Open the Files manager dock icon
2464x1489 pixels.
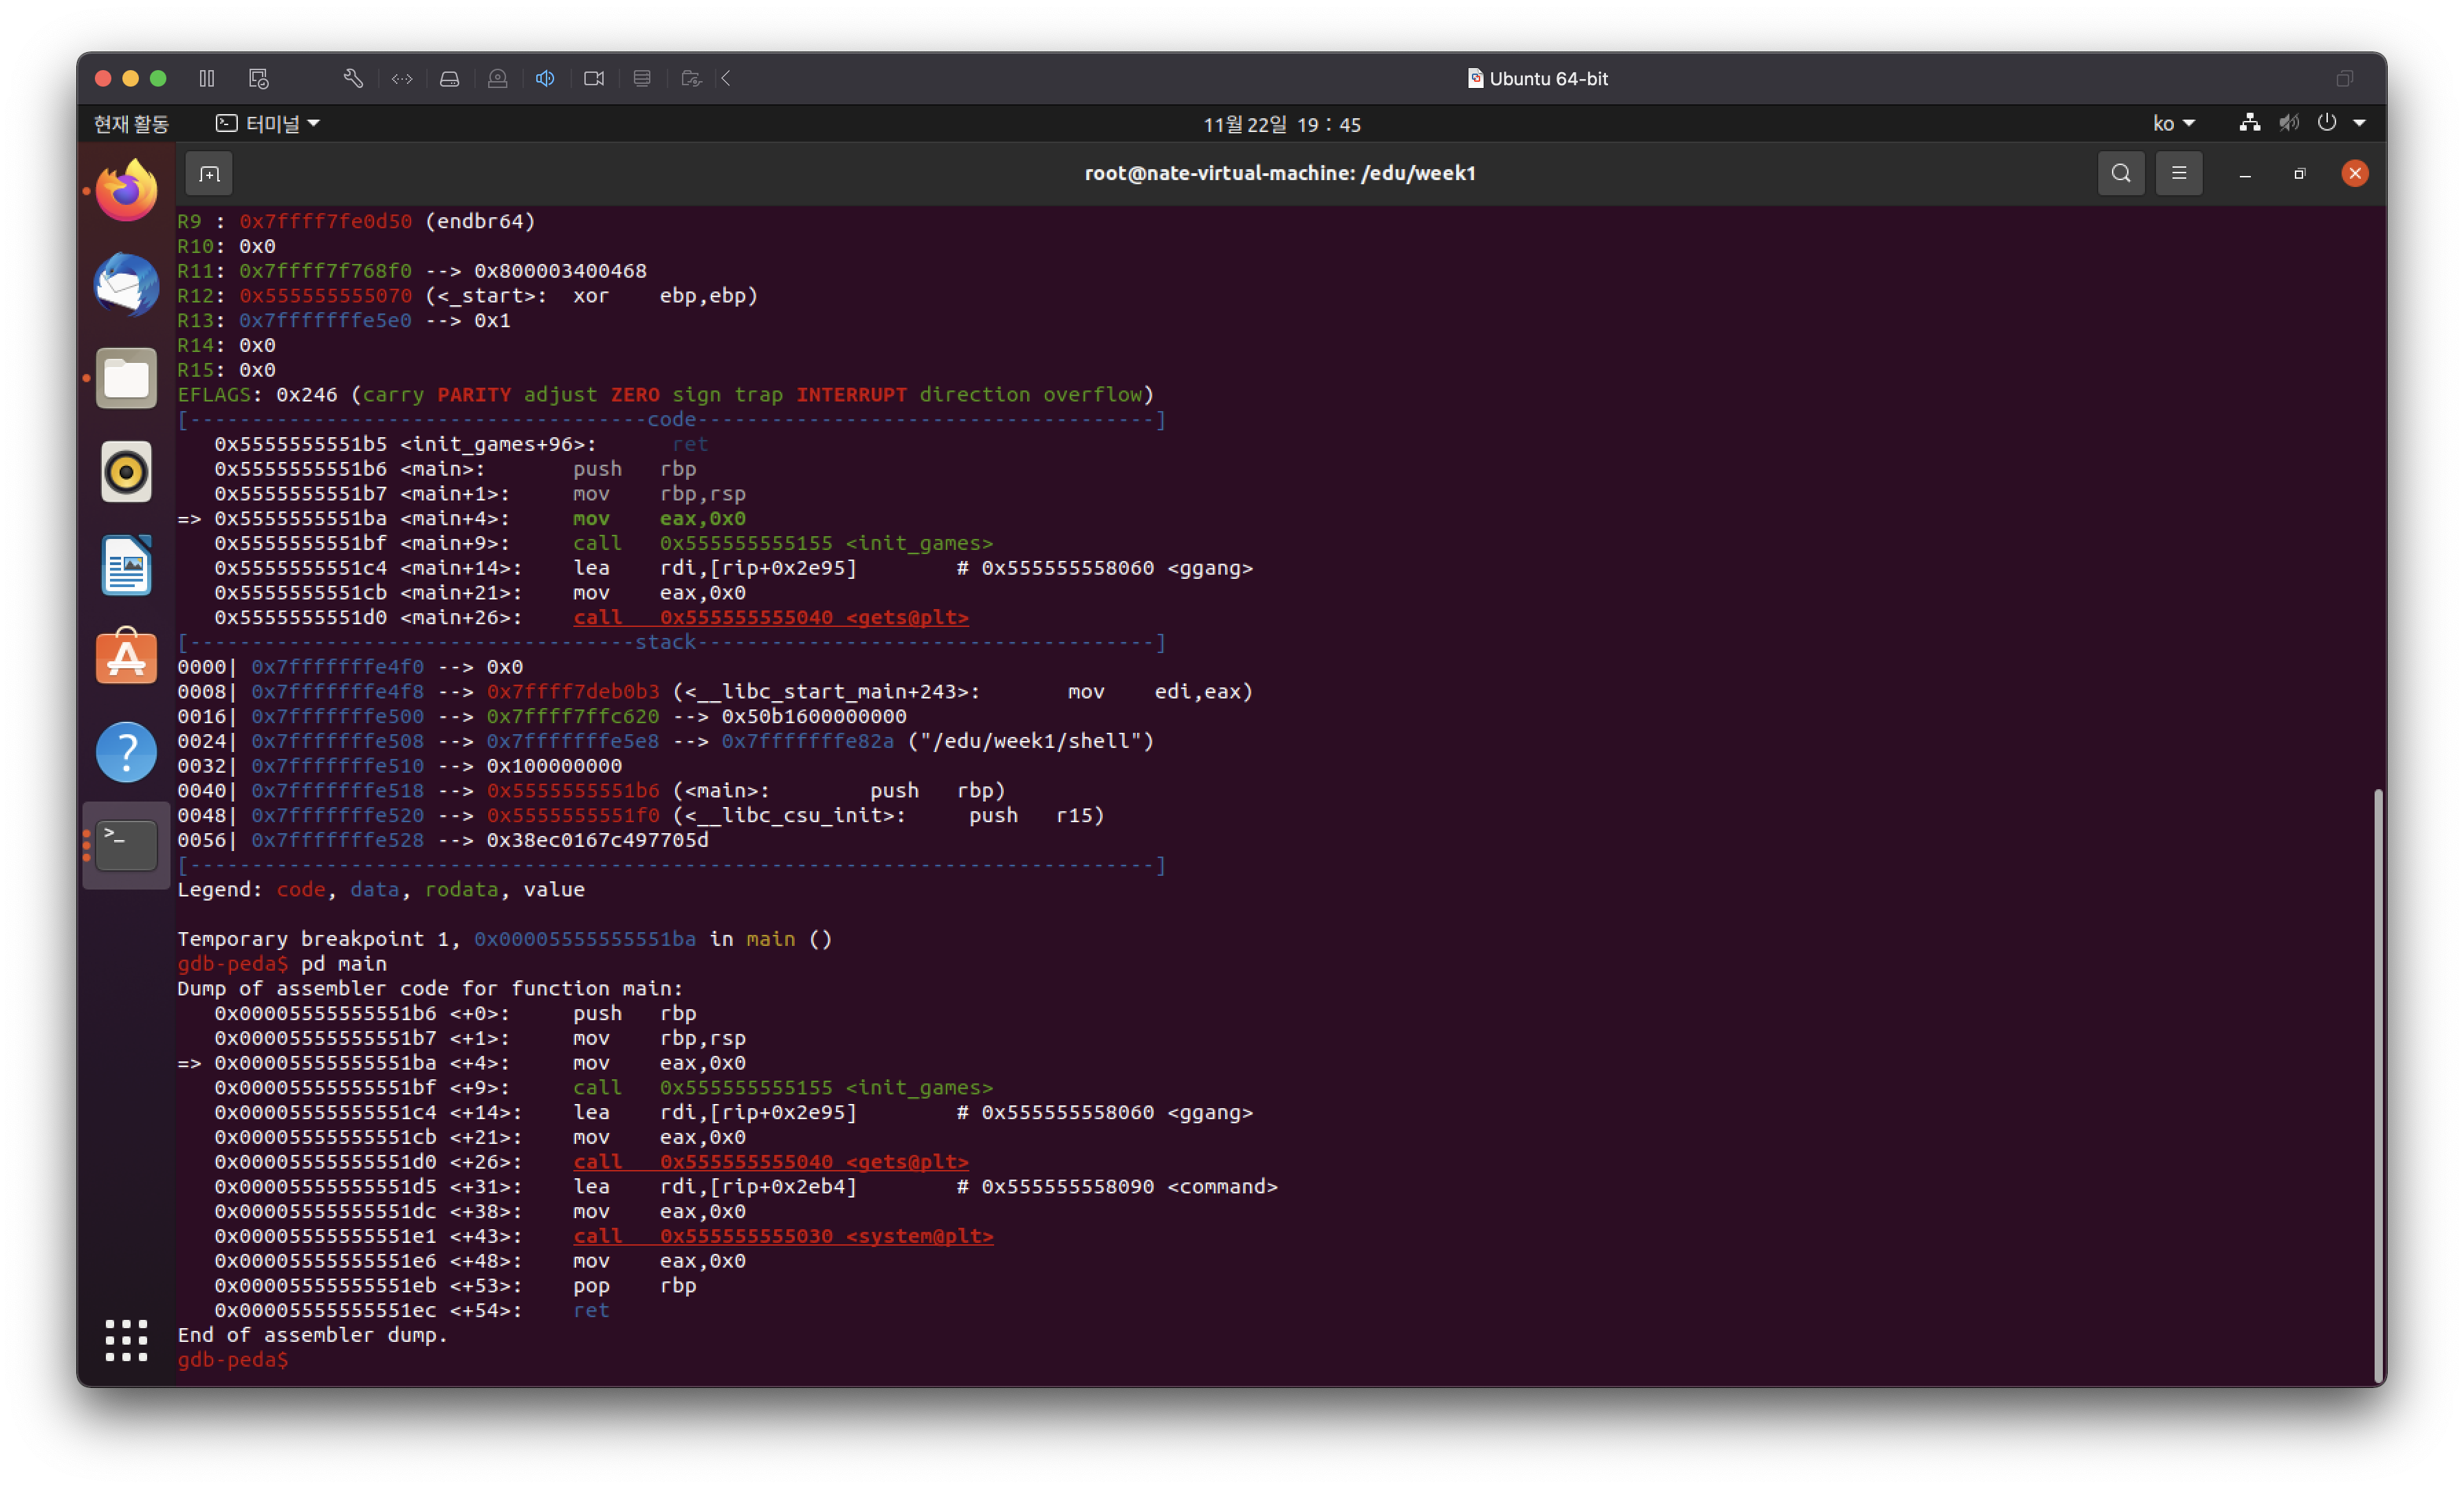point(126,378)
